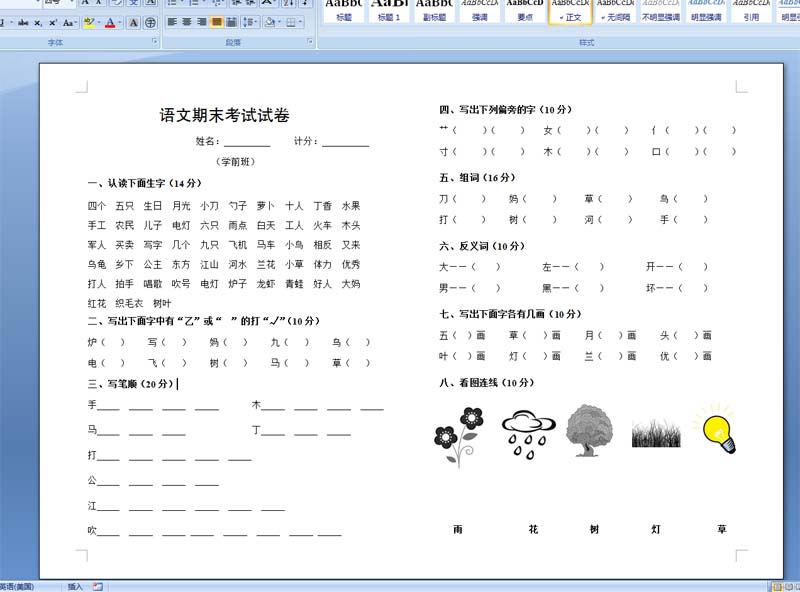Viewport: 800px width, 592px height.
Task: Click the label 草 under pictures
Action: point(721,529)
